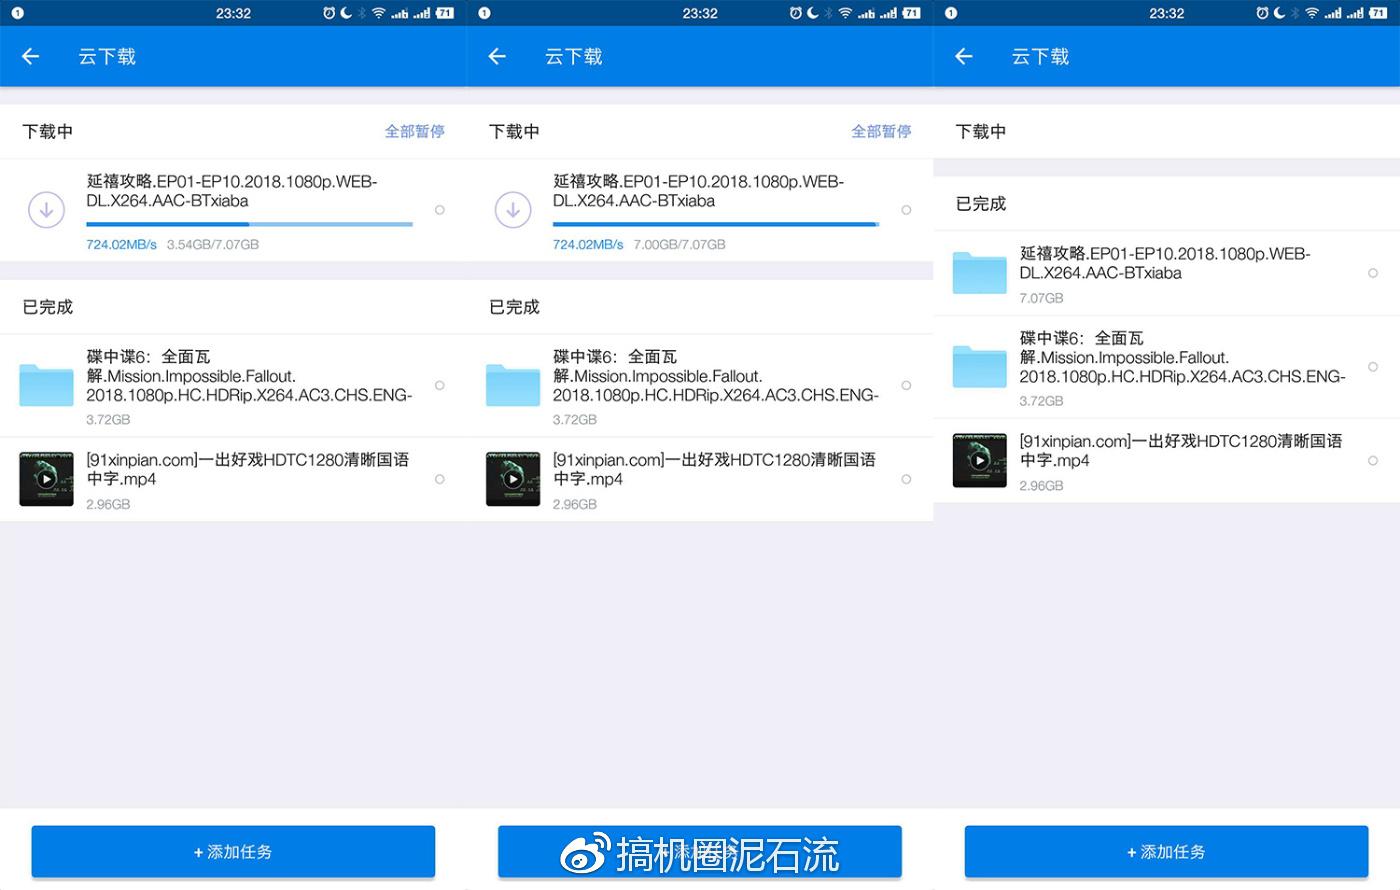This screenshot has width=1400, height=890.
Task: Tap the circular download icon beside 7.00GB/7.07GB
Action: 513,210
